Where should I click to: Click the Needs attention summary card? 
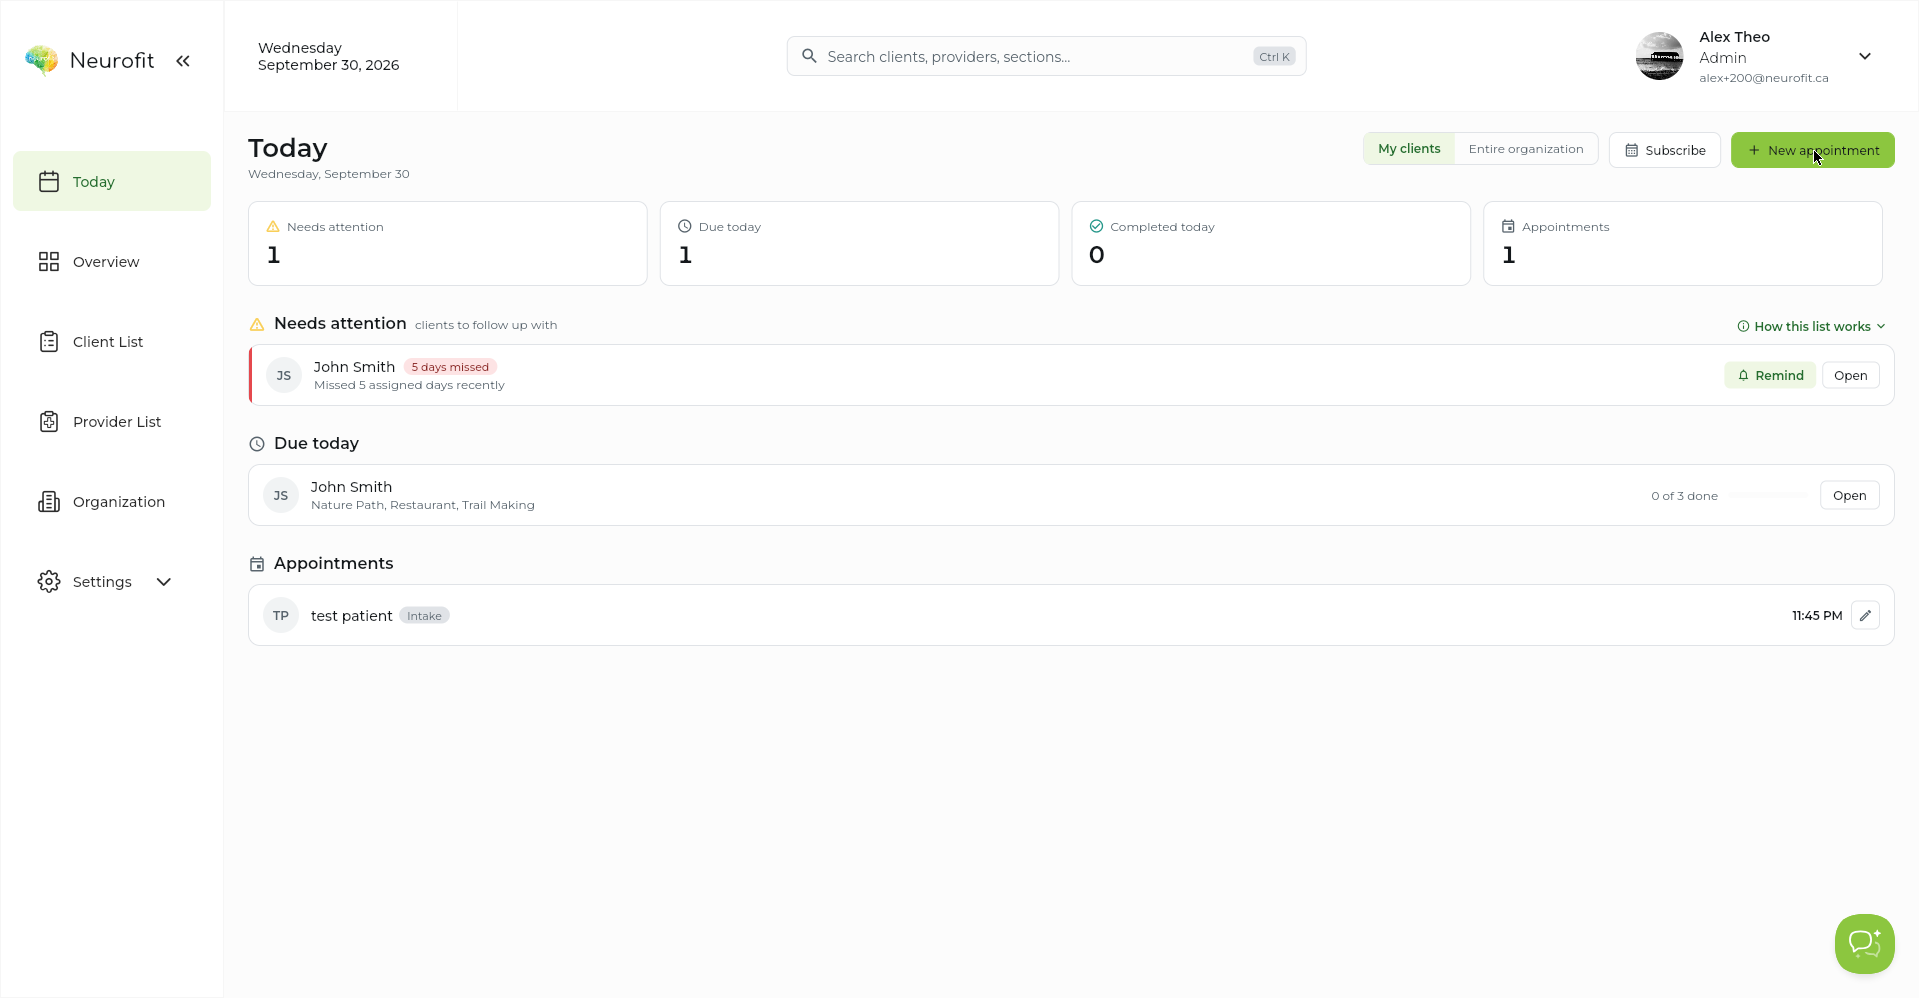coord(448,243)
